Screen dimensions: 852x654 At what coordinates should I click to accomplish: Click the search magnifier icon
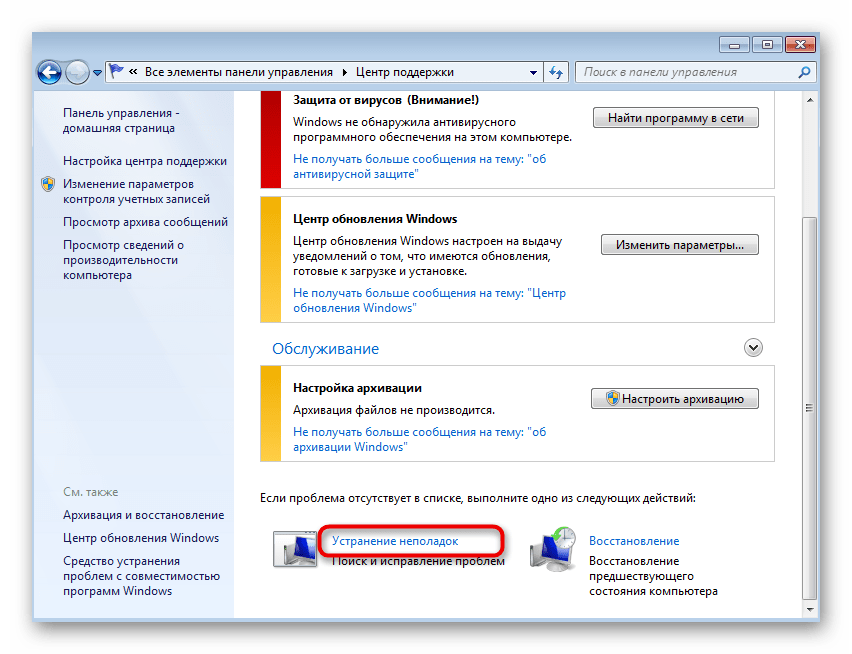point(802,72)
